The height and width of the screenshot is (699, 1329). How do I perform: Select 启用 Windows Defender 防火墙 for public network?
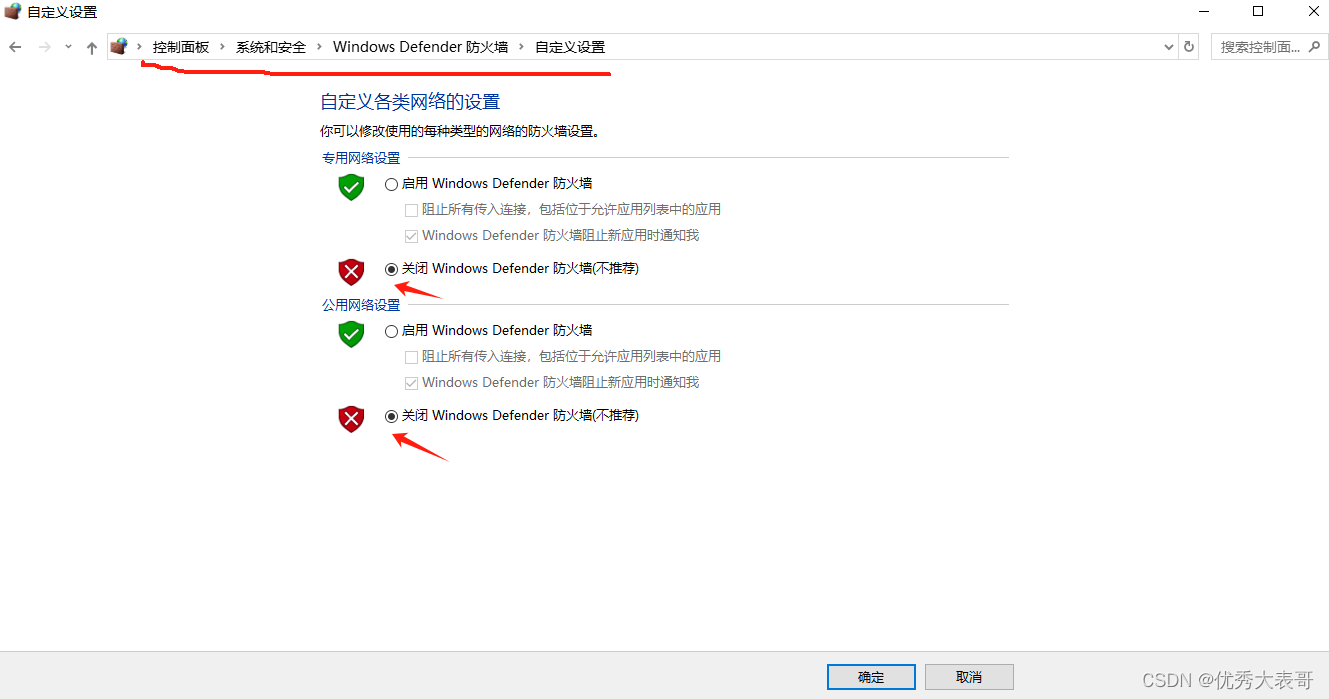391,331
